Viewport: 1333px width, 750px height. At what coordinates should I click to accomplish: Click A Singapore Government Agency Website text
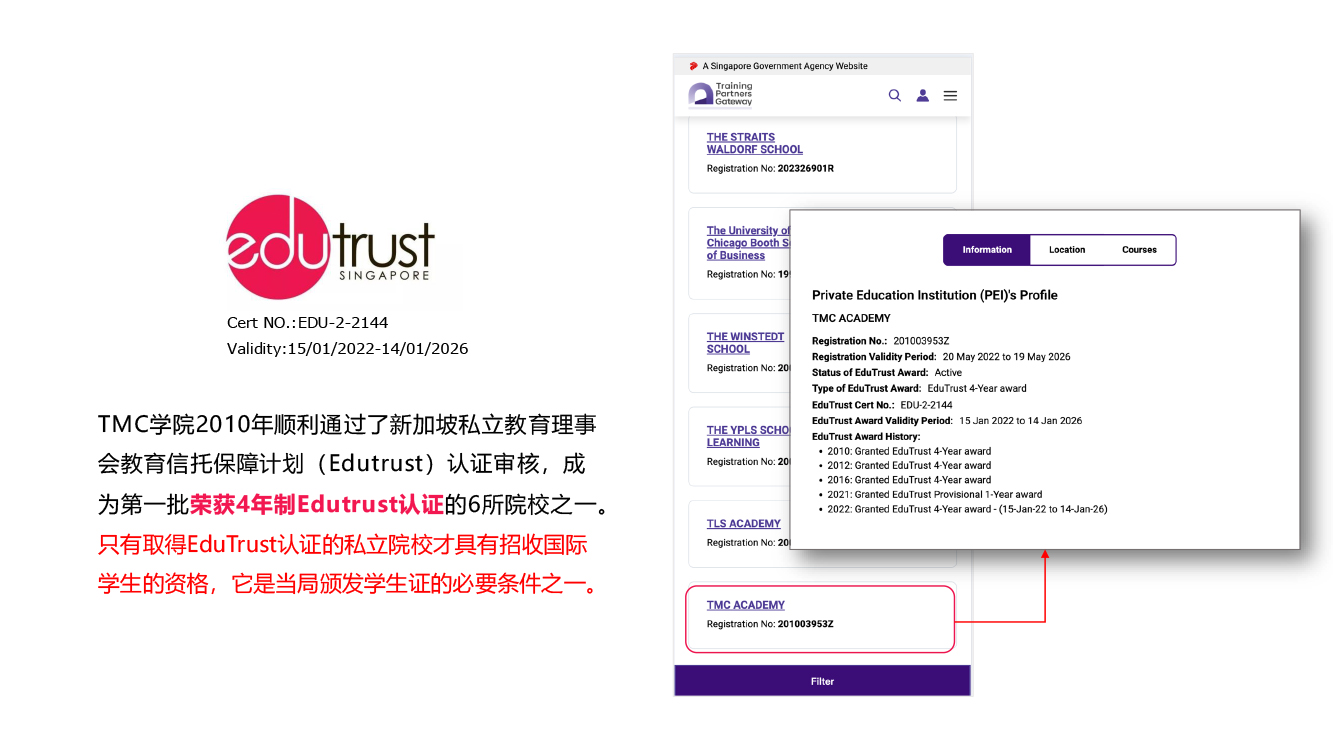pos(785,66)
